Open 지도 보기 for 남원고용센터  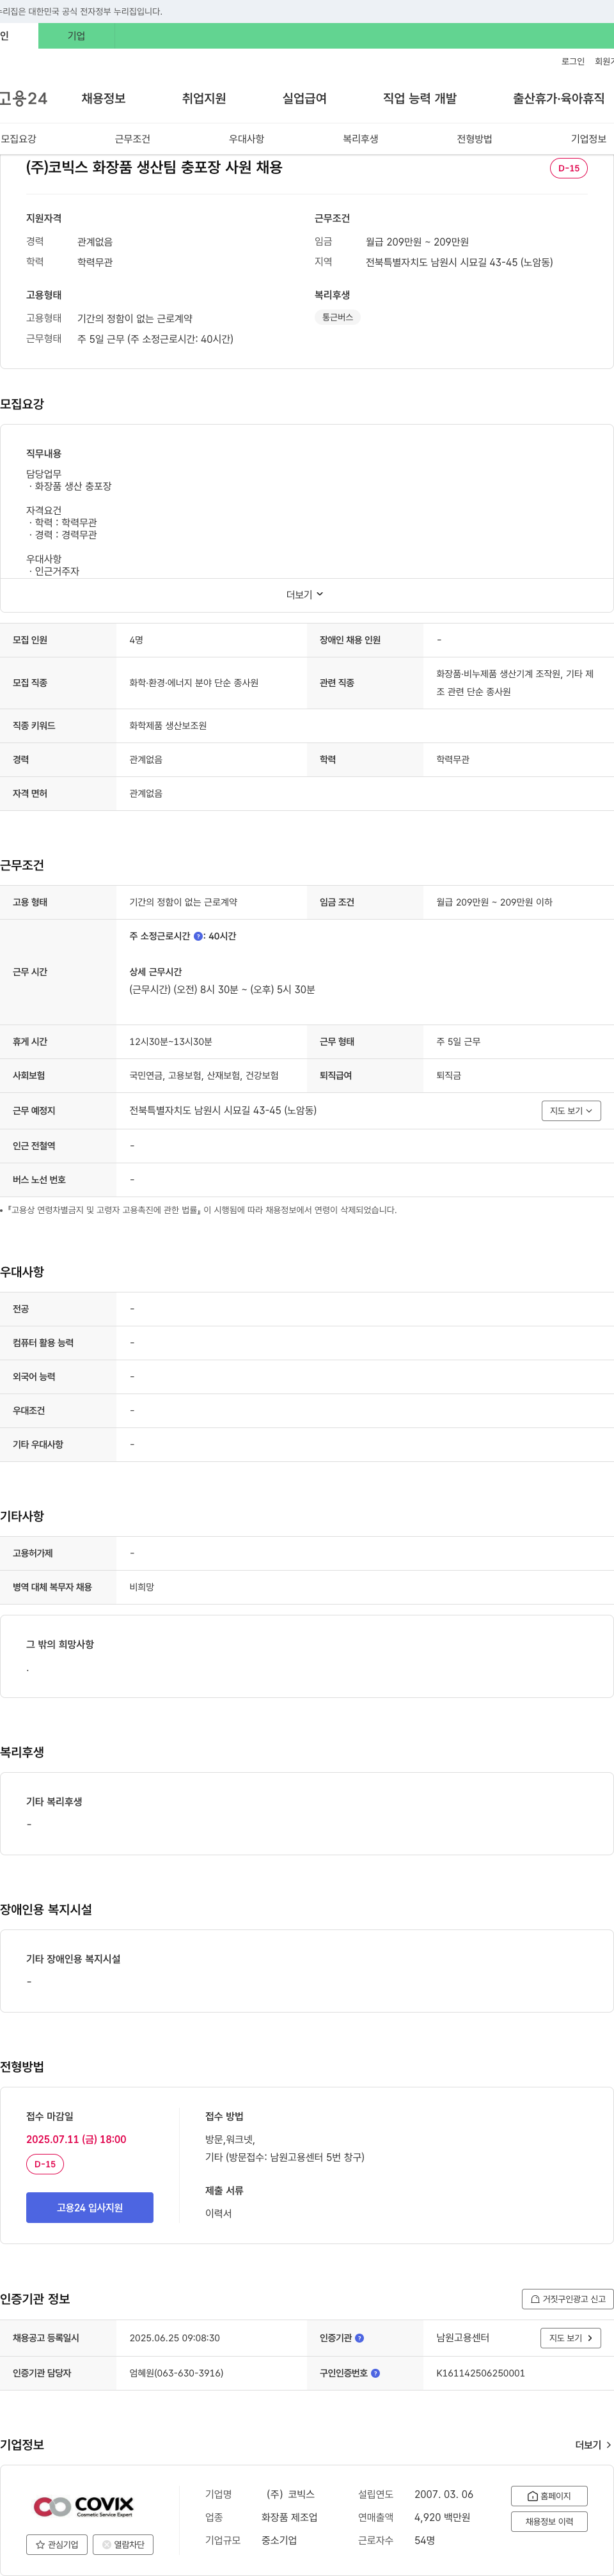571,2338
